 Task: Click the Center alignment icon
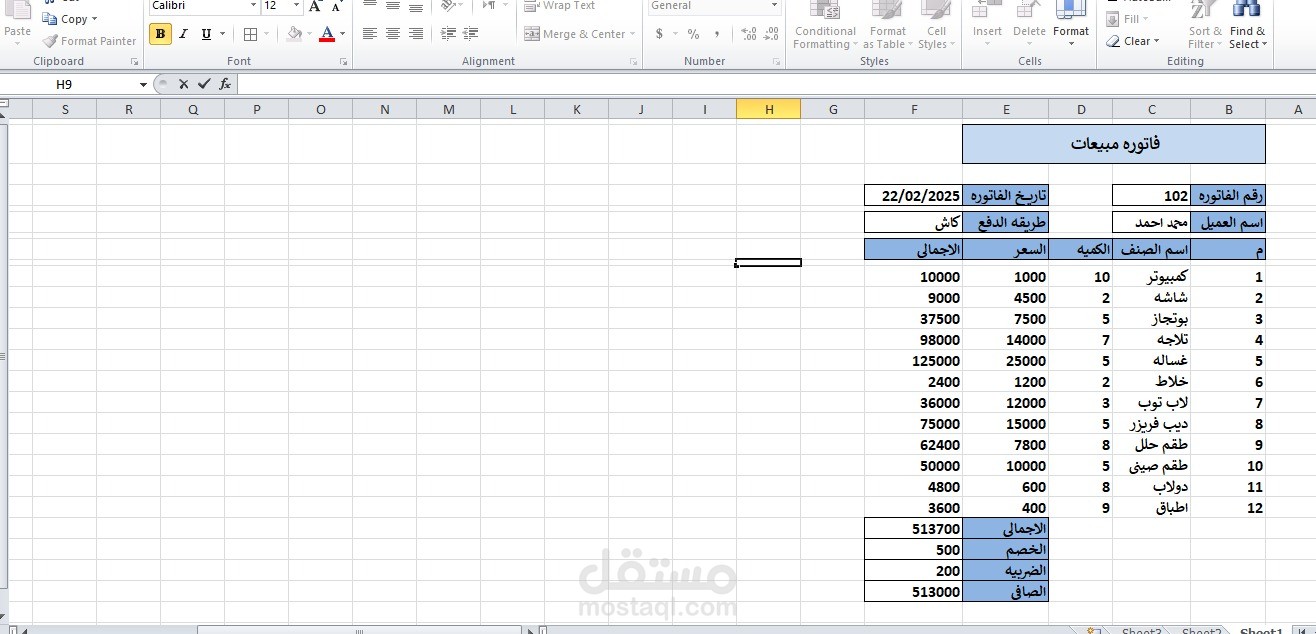pyautogui.click(x=393, y=34)
